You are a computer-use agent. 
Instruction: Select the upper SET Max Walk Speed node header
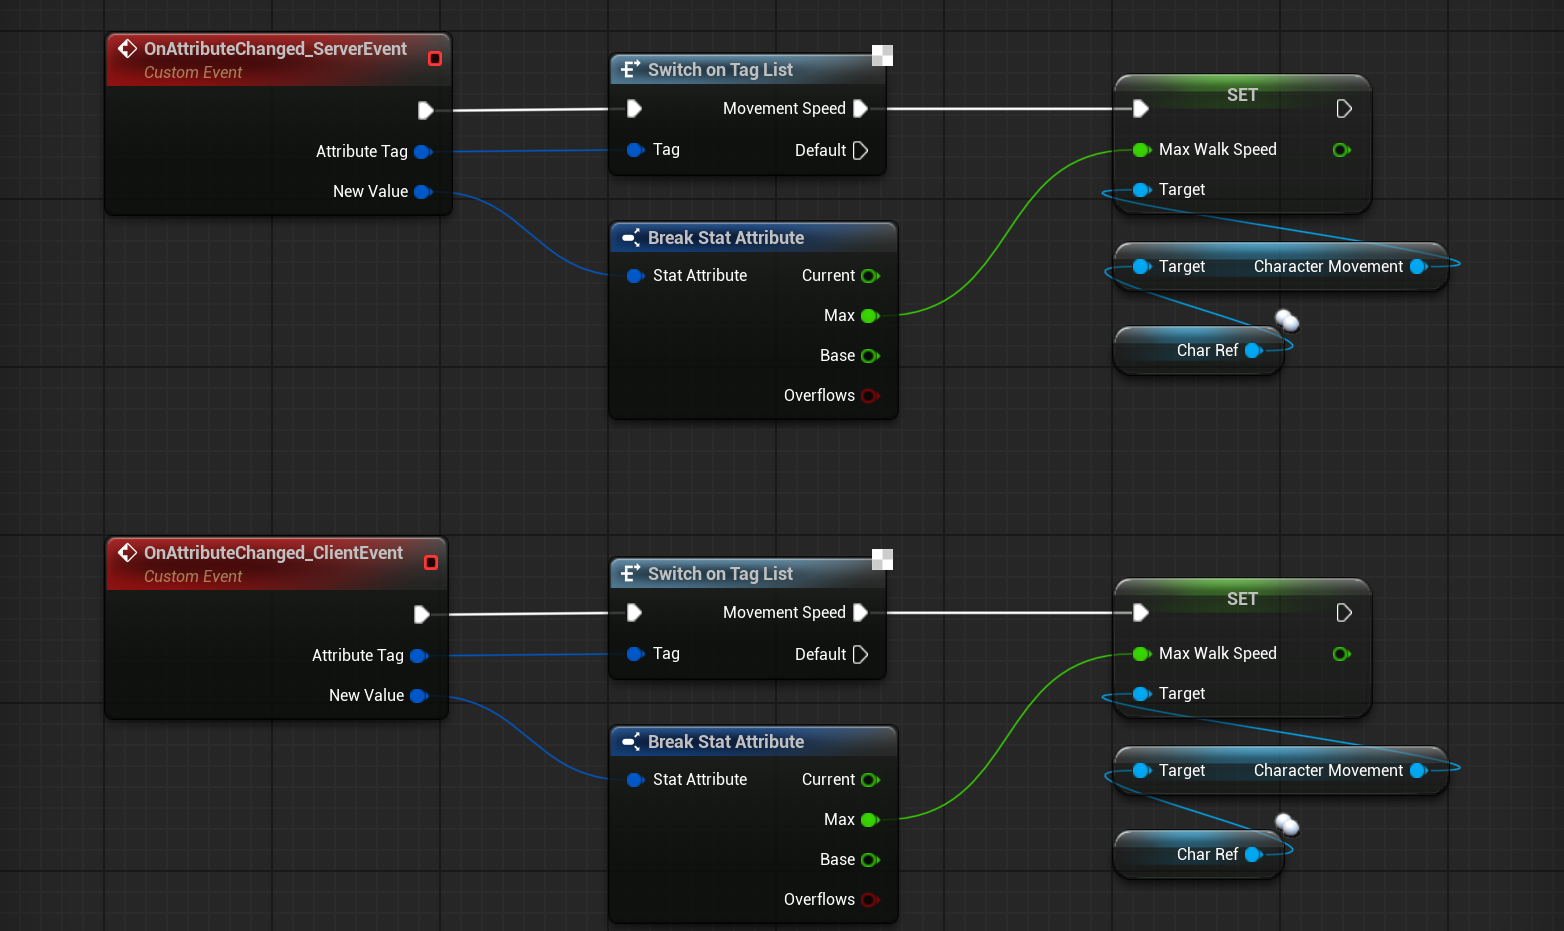[1242, 95]
